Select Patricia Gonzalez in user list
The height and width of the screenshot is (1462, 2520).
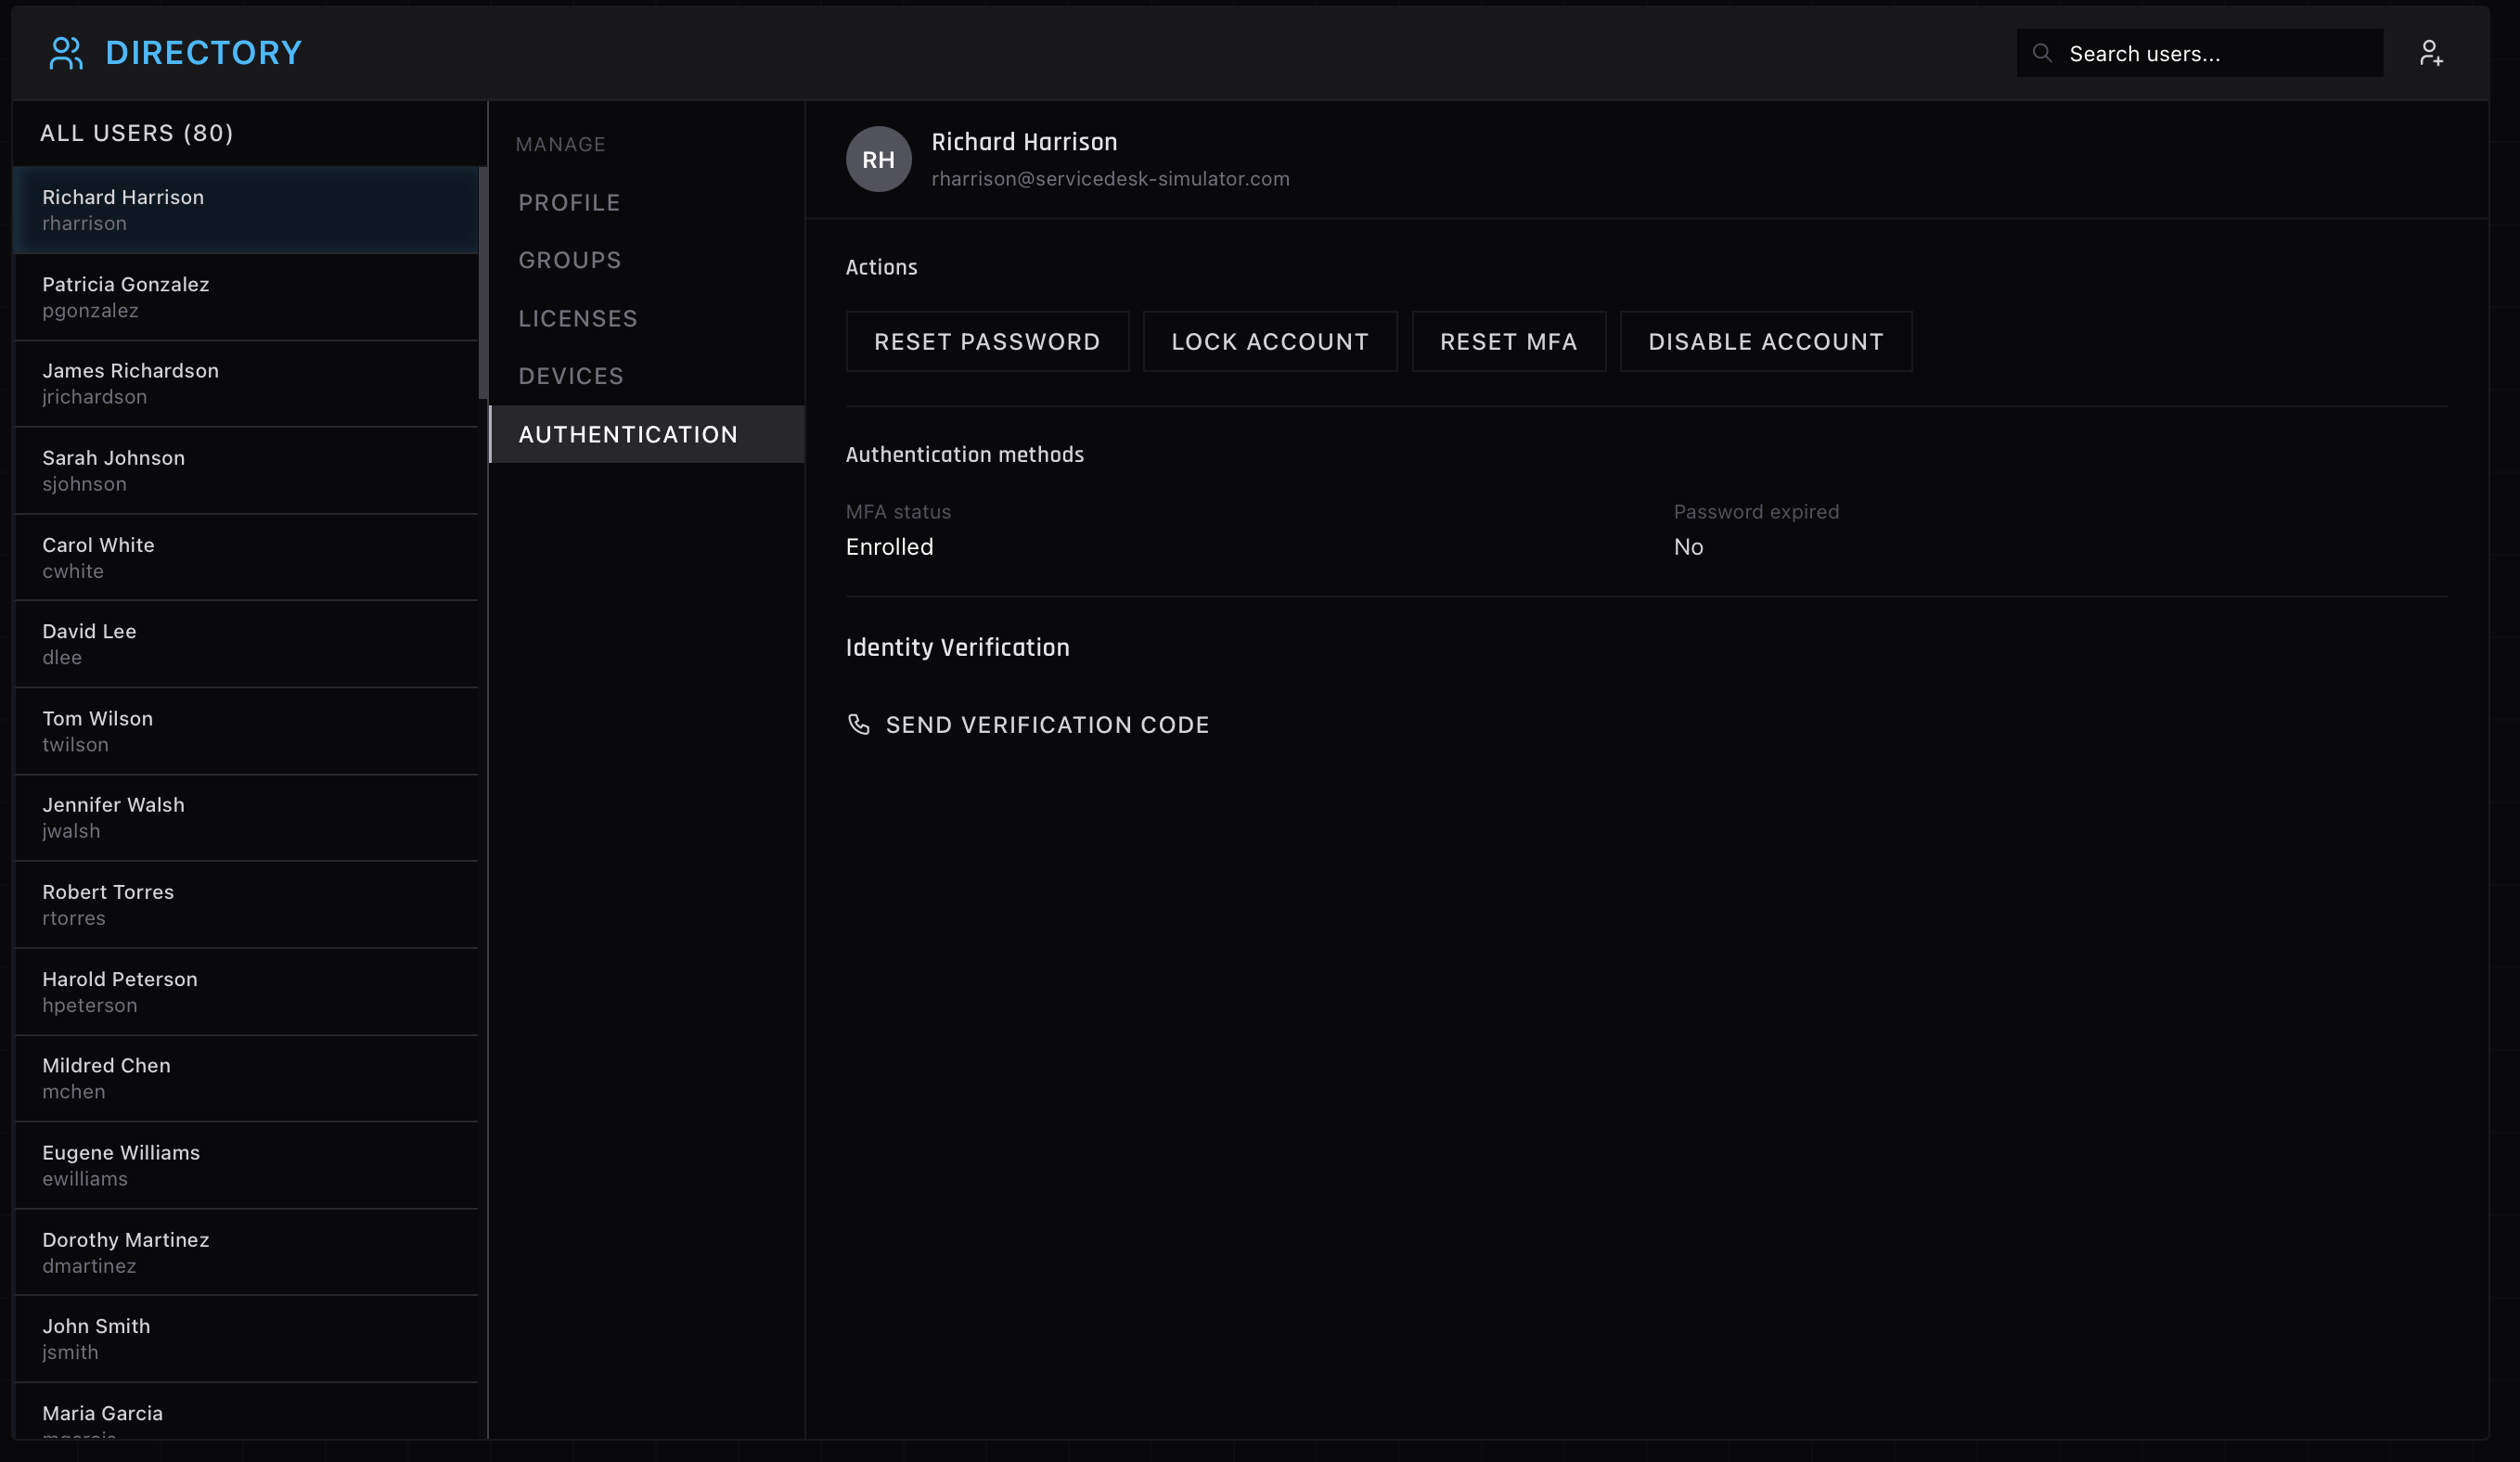tap(246, 297)
